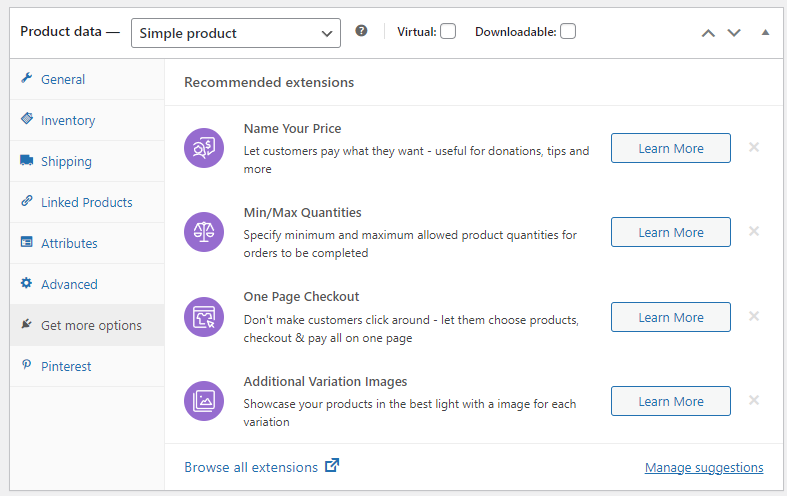Dismiss the Additional Variation Images suggestion
The image size is (787, 496).
[x=754, y=400]
